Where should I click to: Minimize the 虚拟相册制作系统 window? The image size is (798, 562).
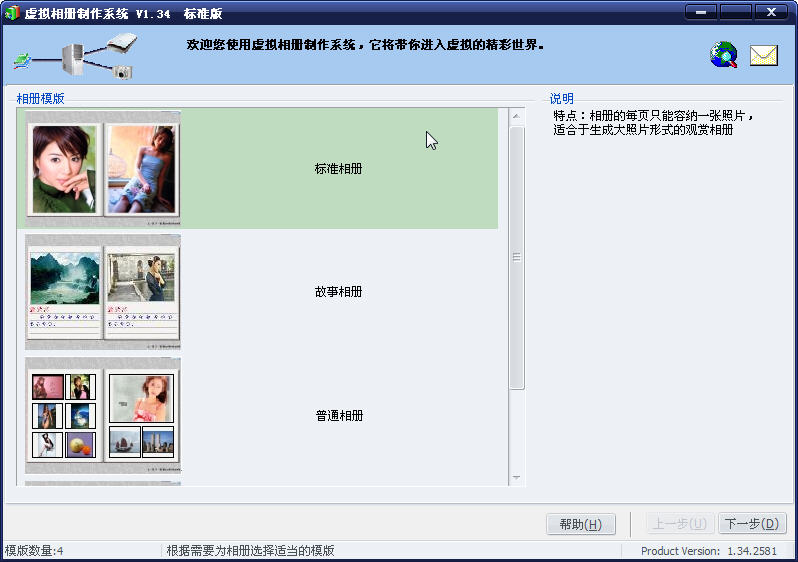[701, 12]
